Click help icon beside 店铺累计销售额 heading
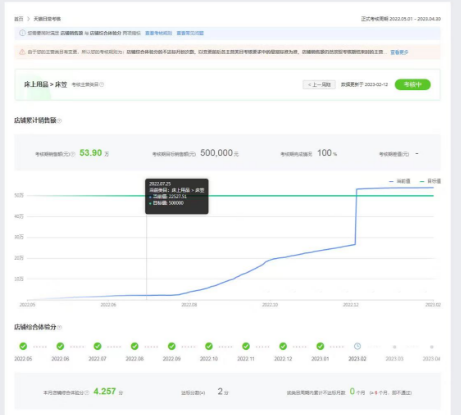Viewport: 461px width, 415px height. click(59, 121)
